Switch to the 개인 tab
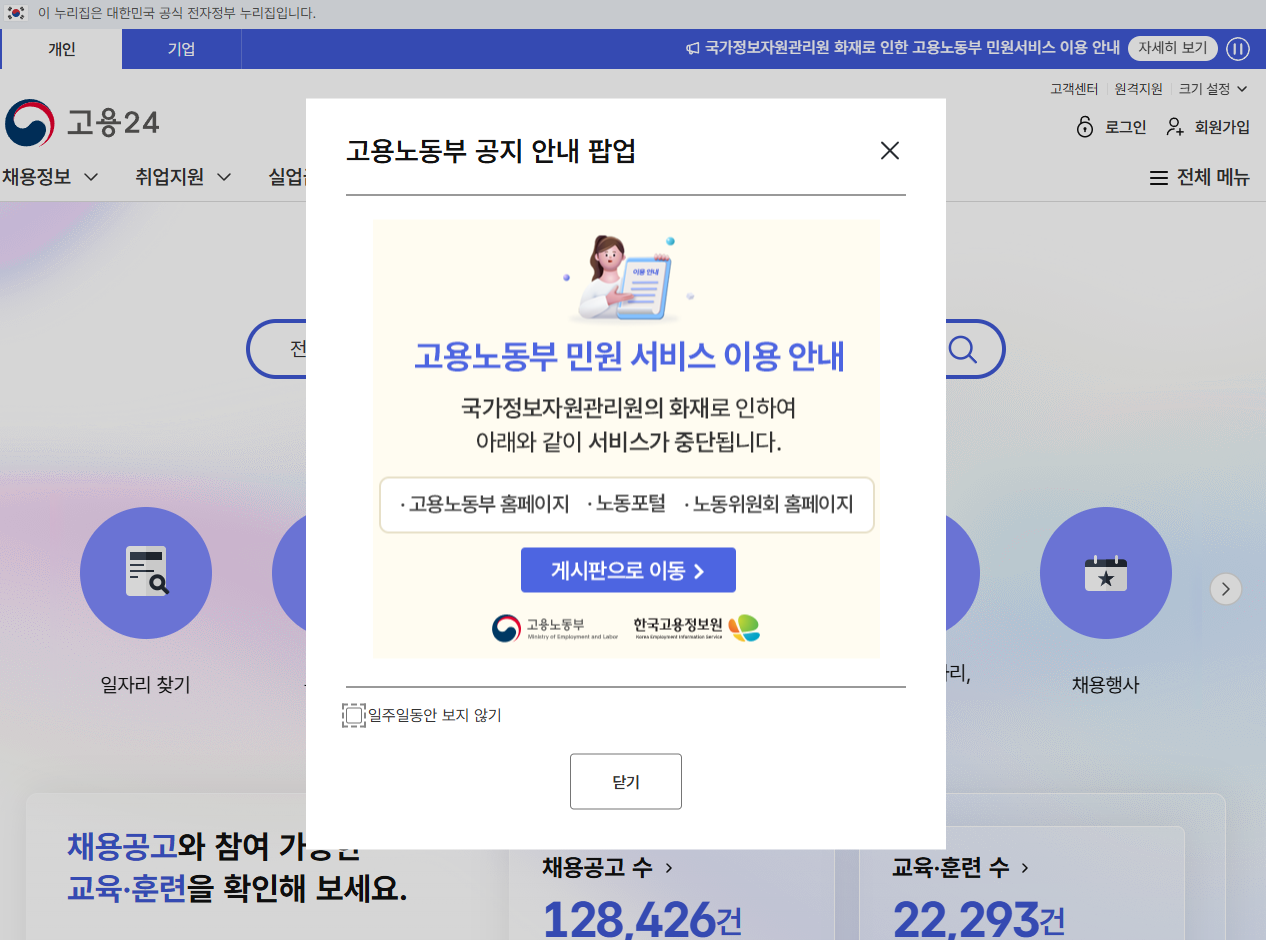1266x940 pixels. (x=62, y=49)
